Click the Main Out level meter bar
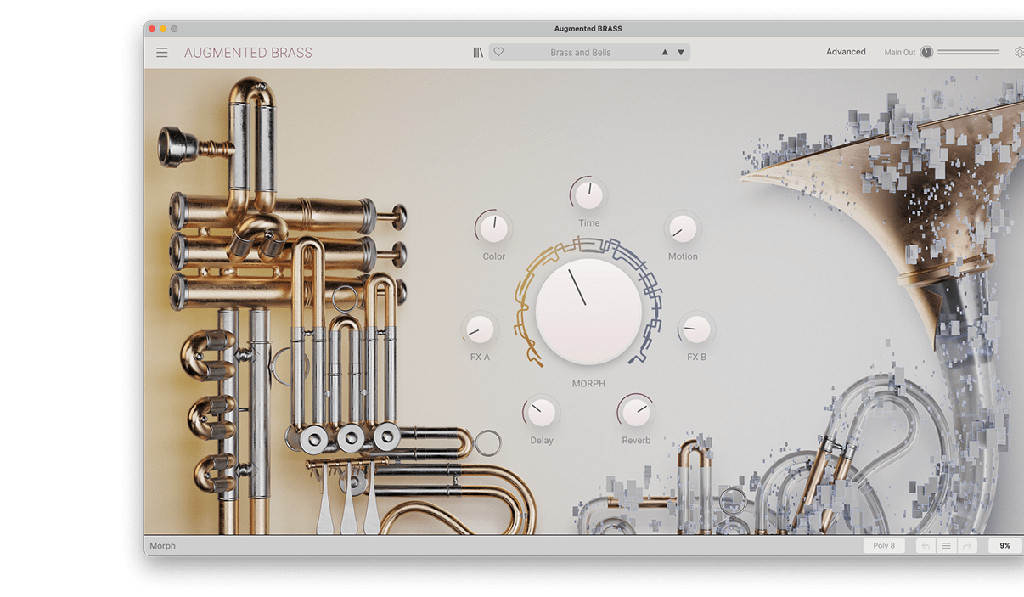Viewport: 1024px width, 597px height. coord(968,52)
